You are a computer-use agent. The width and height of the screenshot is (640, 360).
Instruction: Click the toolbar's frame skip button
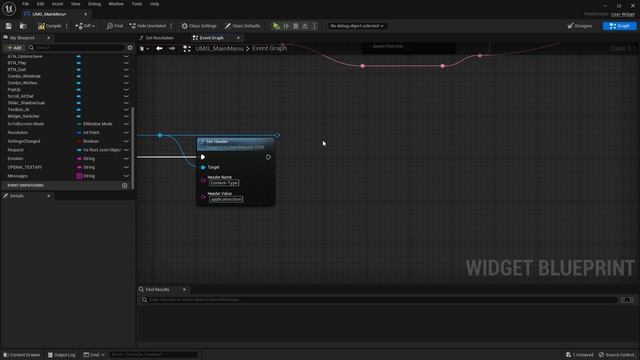click(x=287, y=26)
